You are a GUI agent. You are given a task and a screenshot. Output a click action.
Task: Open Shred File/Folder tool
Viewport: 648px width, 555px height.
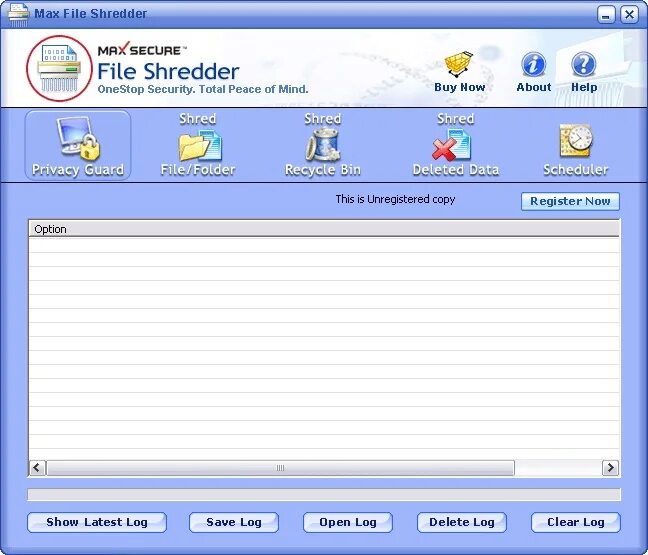point(198,145)
